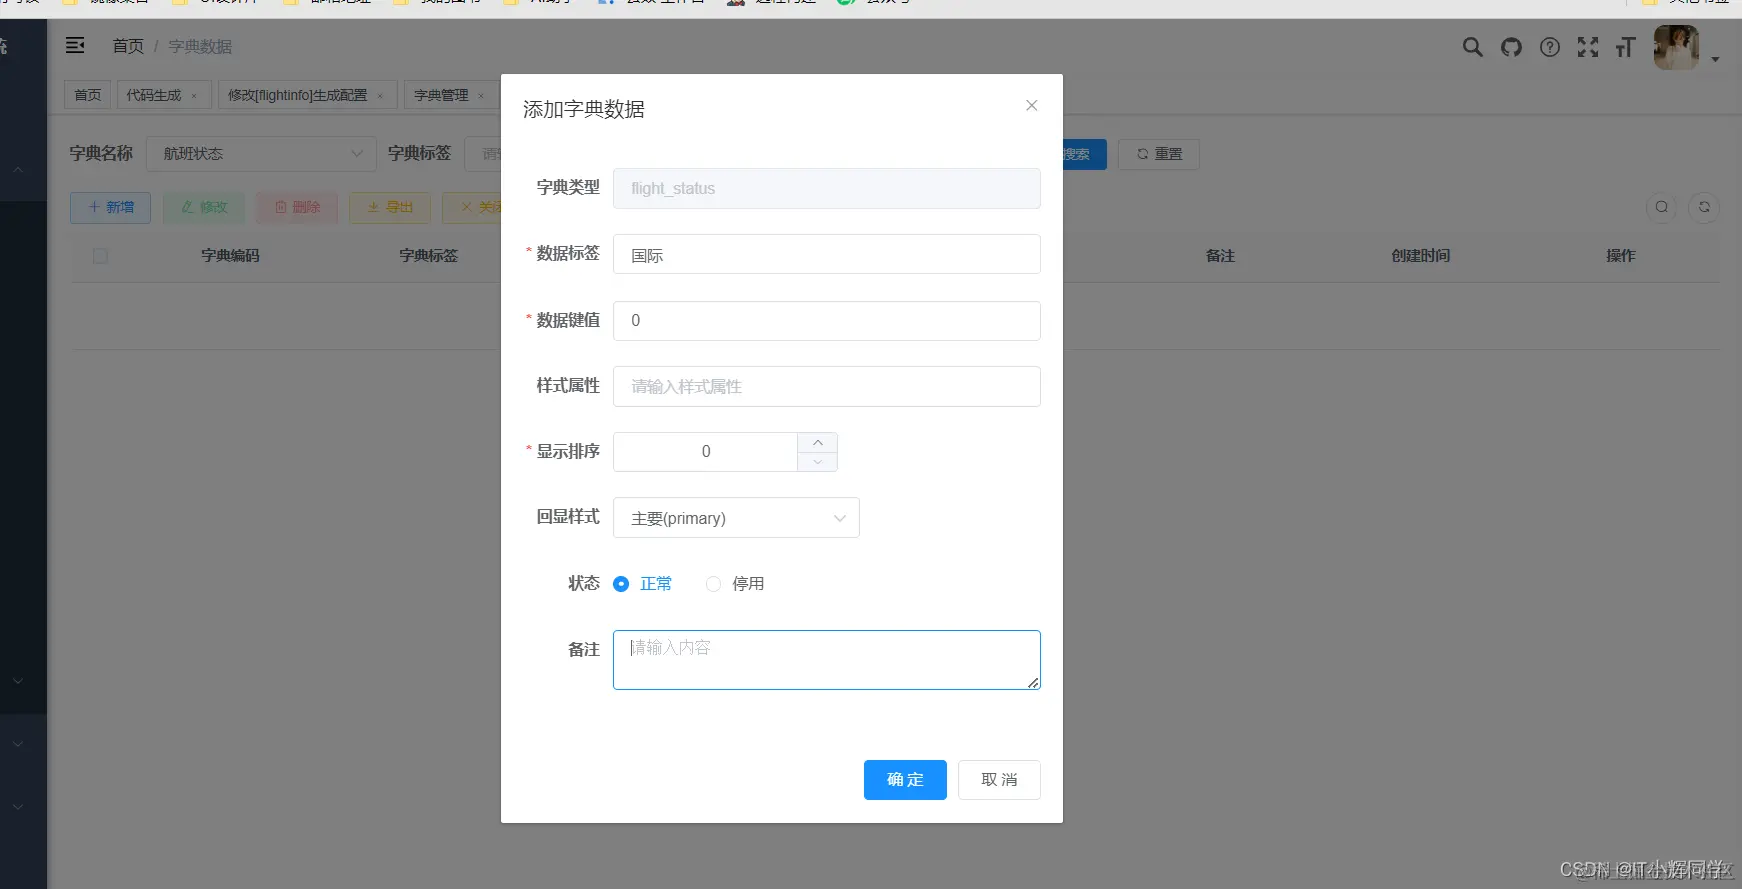Click the 新增 add button
The width and height of the screenshot is (1742, 889).
110,207
